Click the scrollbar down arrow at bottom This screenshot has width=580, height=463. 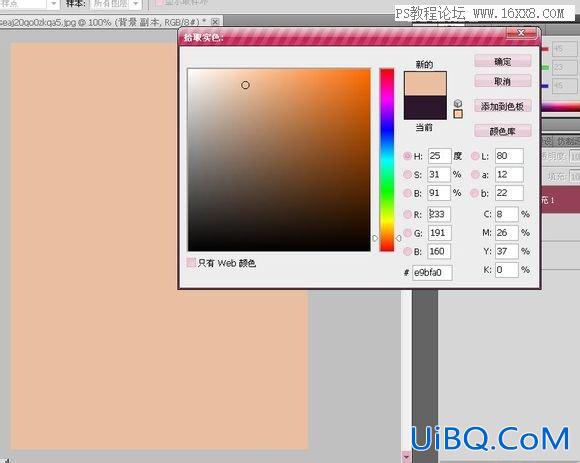(406, 457)
